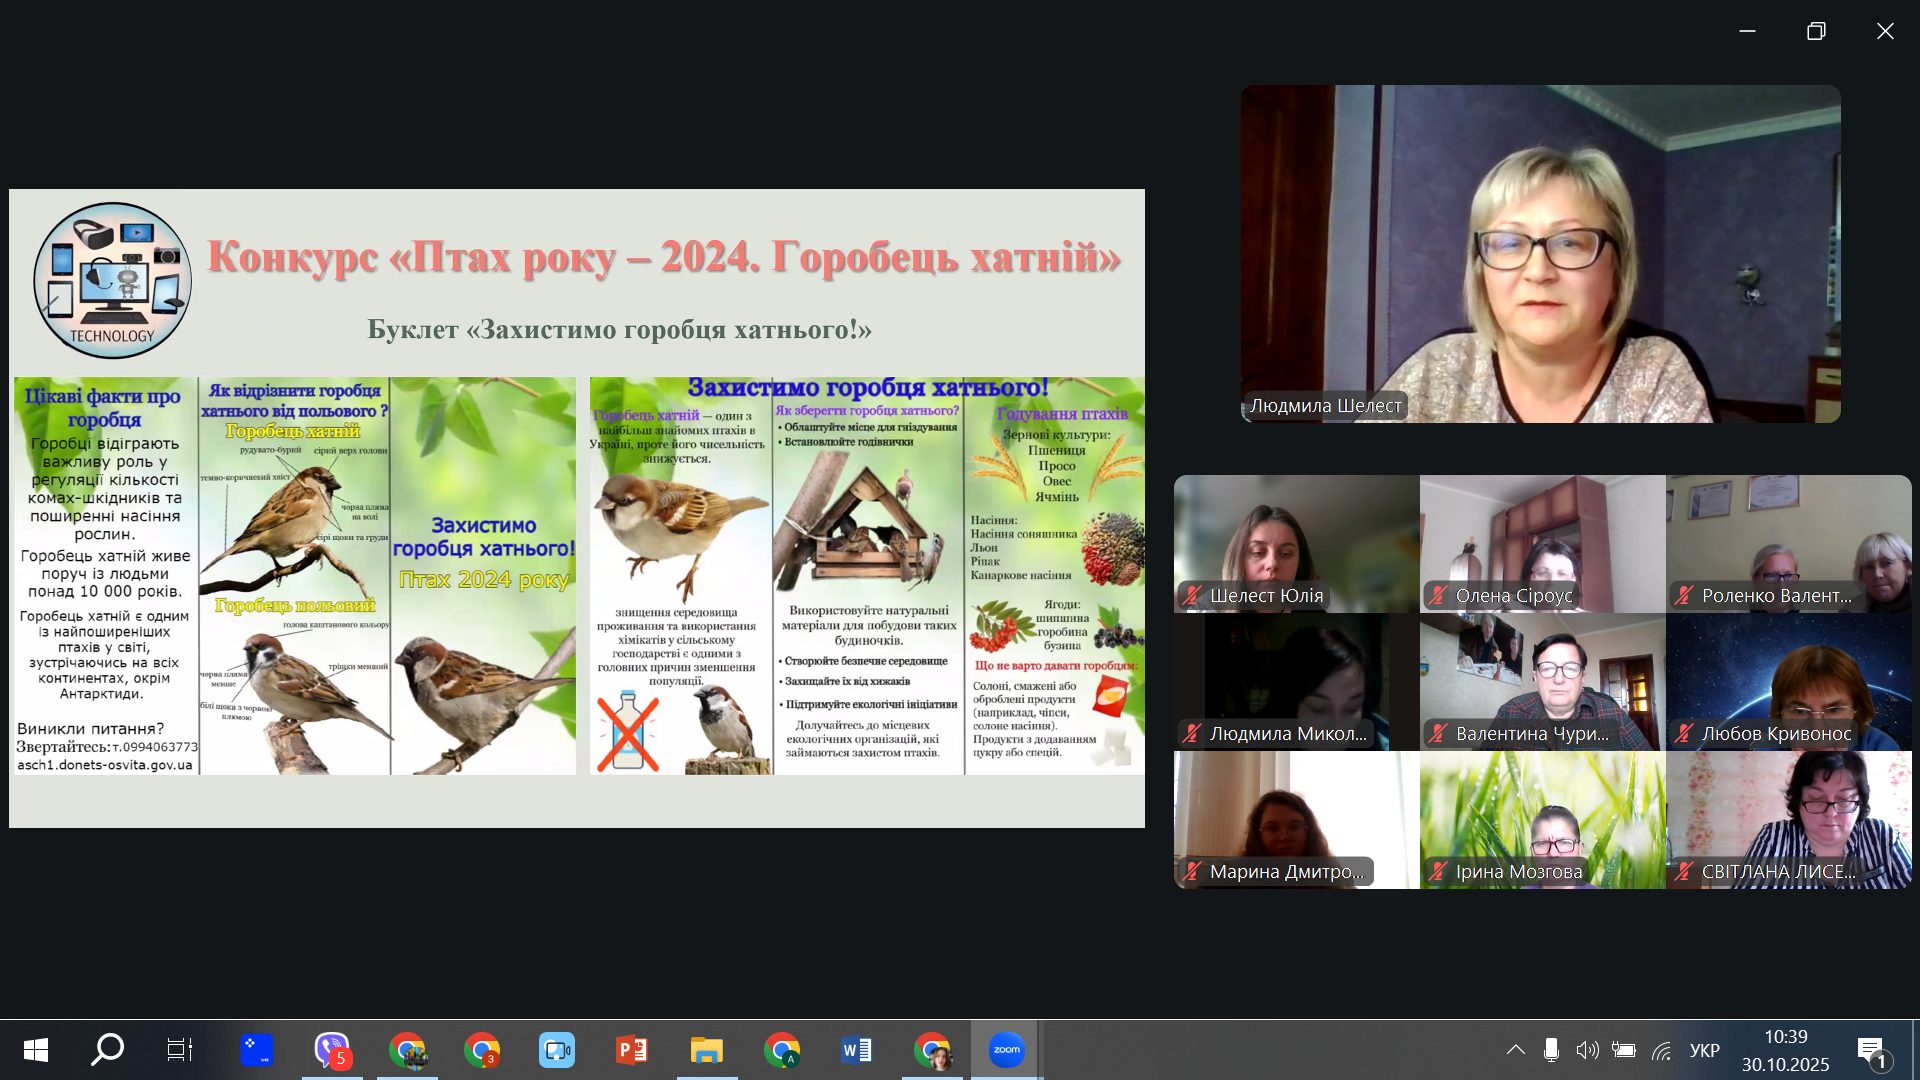Switch the УКР keyboard language
This screenshot has width=1920, height=1080.
coord(1704,1050)
